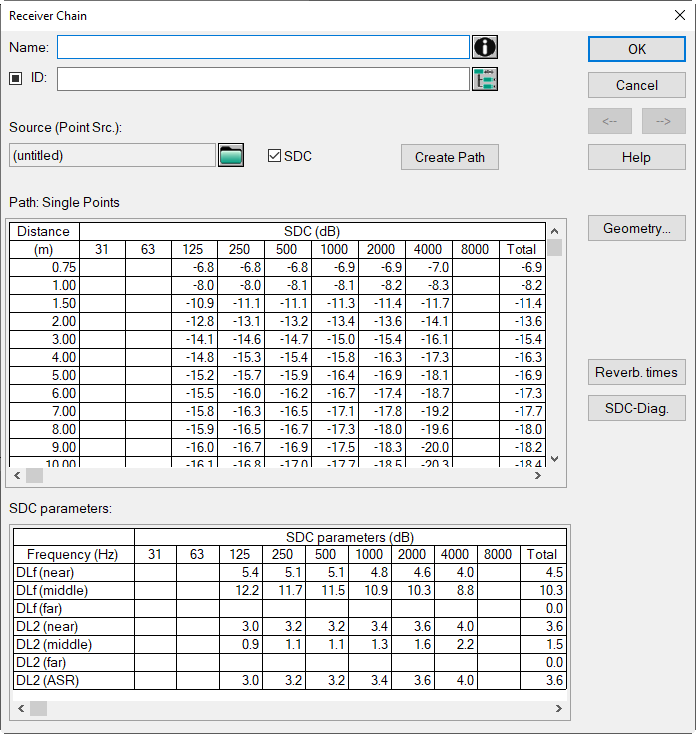Image resolution: width=696 pixels, height=734 pixels.
Task: Click left arrow of SDC parameters scrollbar
Action: tap(21, 709)
